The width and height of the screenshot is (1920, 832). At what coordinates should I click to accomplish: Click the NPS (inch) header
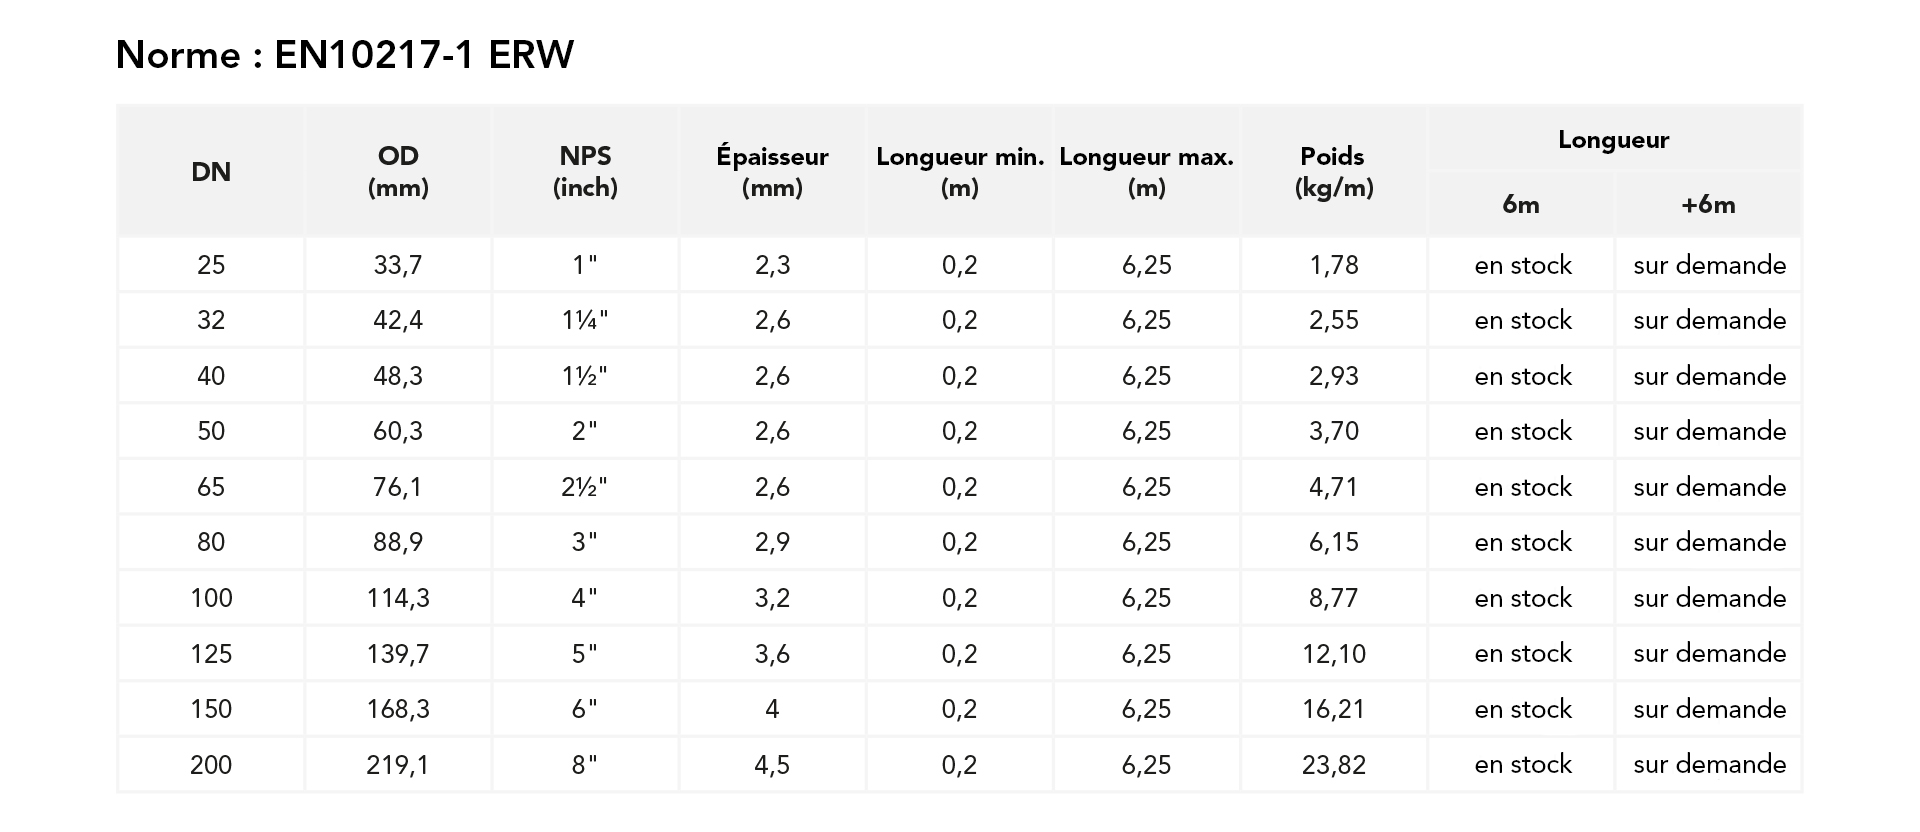coord(585,172)
